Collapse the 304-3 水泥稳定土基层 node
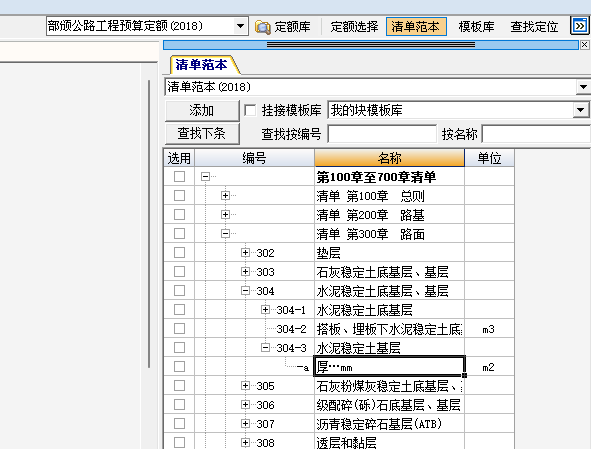 (265, 348)
